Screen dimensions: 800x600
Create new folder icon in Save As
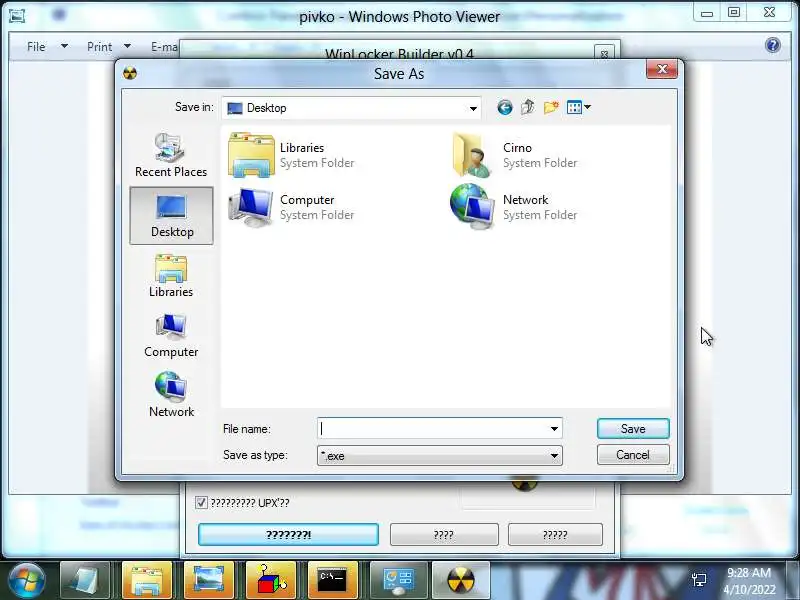tap(551, 107)
